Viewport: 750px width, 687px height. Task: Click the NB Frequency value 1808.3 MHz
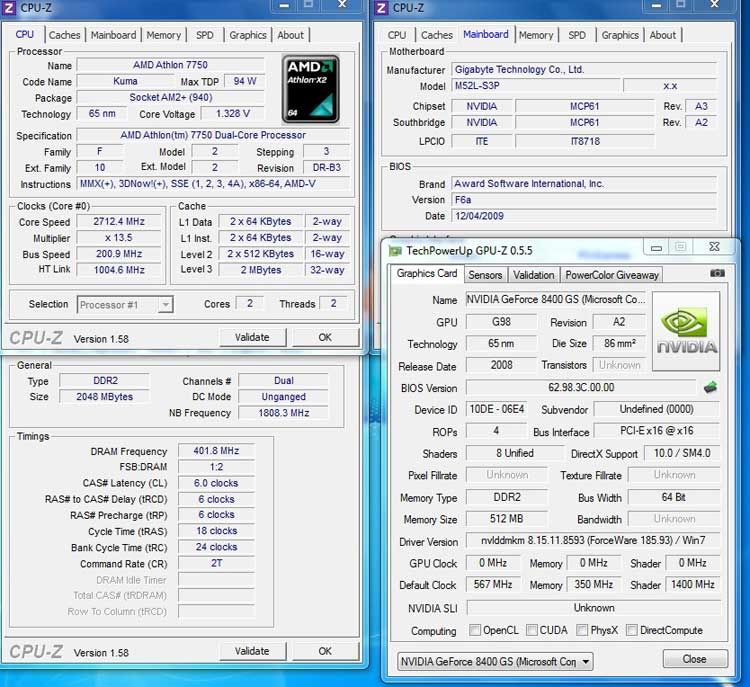coord(284,413)
